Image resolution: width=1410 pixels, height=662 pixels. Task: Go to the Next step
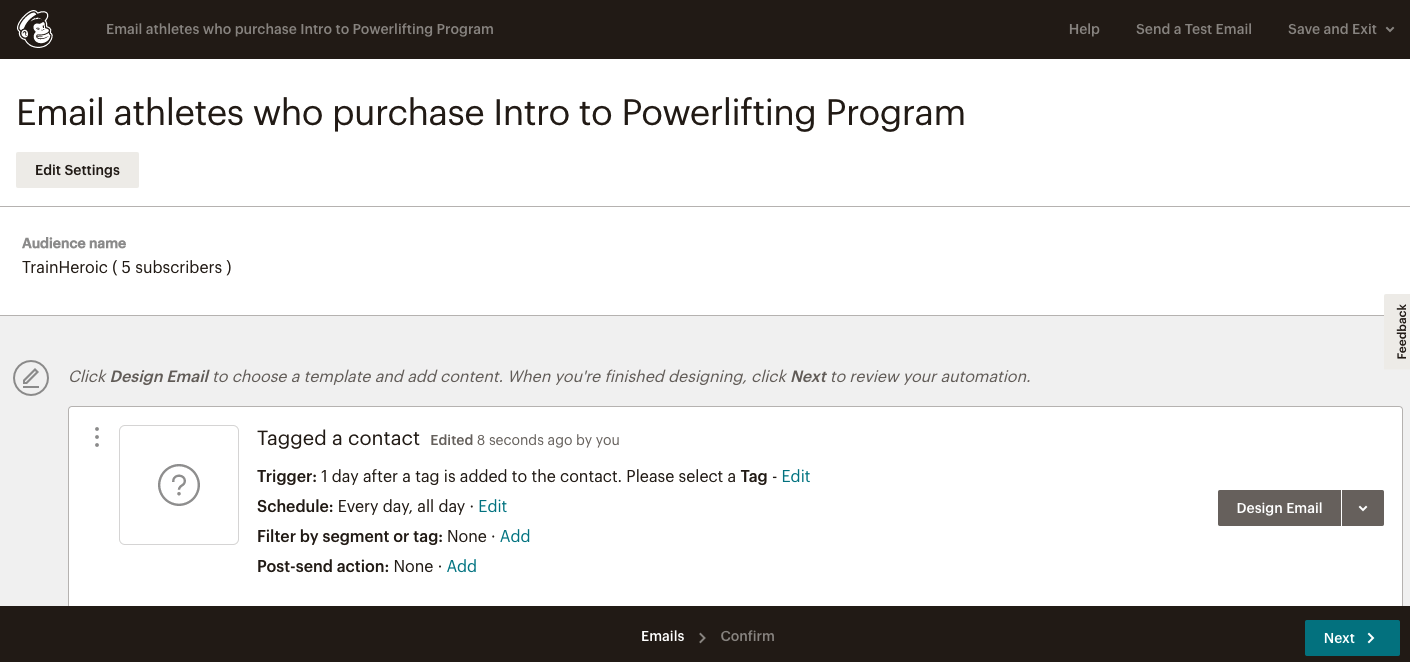click(x=1352, y=638)
